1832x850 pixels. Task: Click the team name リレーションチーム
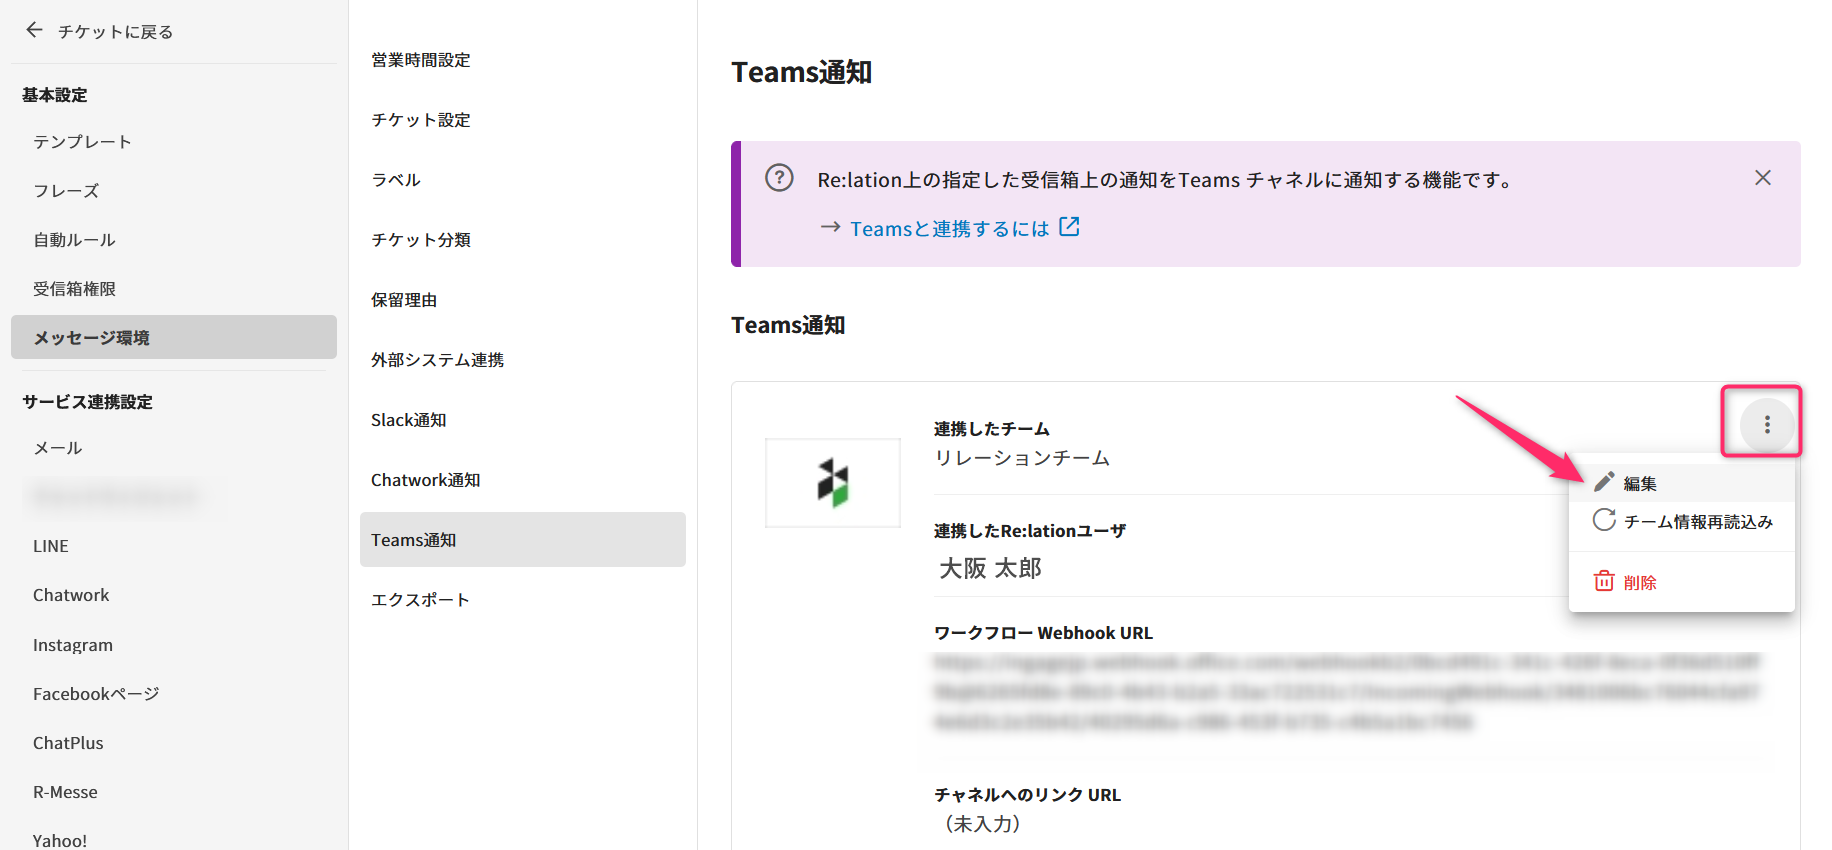(x=1022, y=458)
